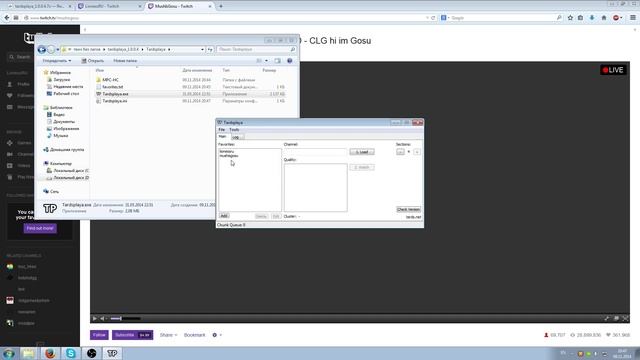Open the Tools menu in Tardsplaya
This screenshot has width=640, height=360.
(x=234, y=129)
